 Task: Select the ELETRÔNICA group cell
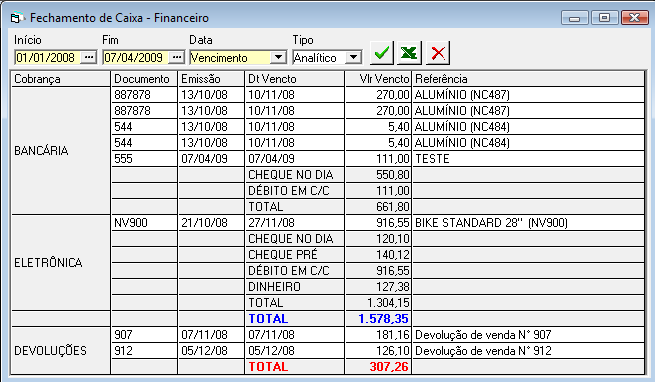pos(61,263)
